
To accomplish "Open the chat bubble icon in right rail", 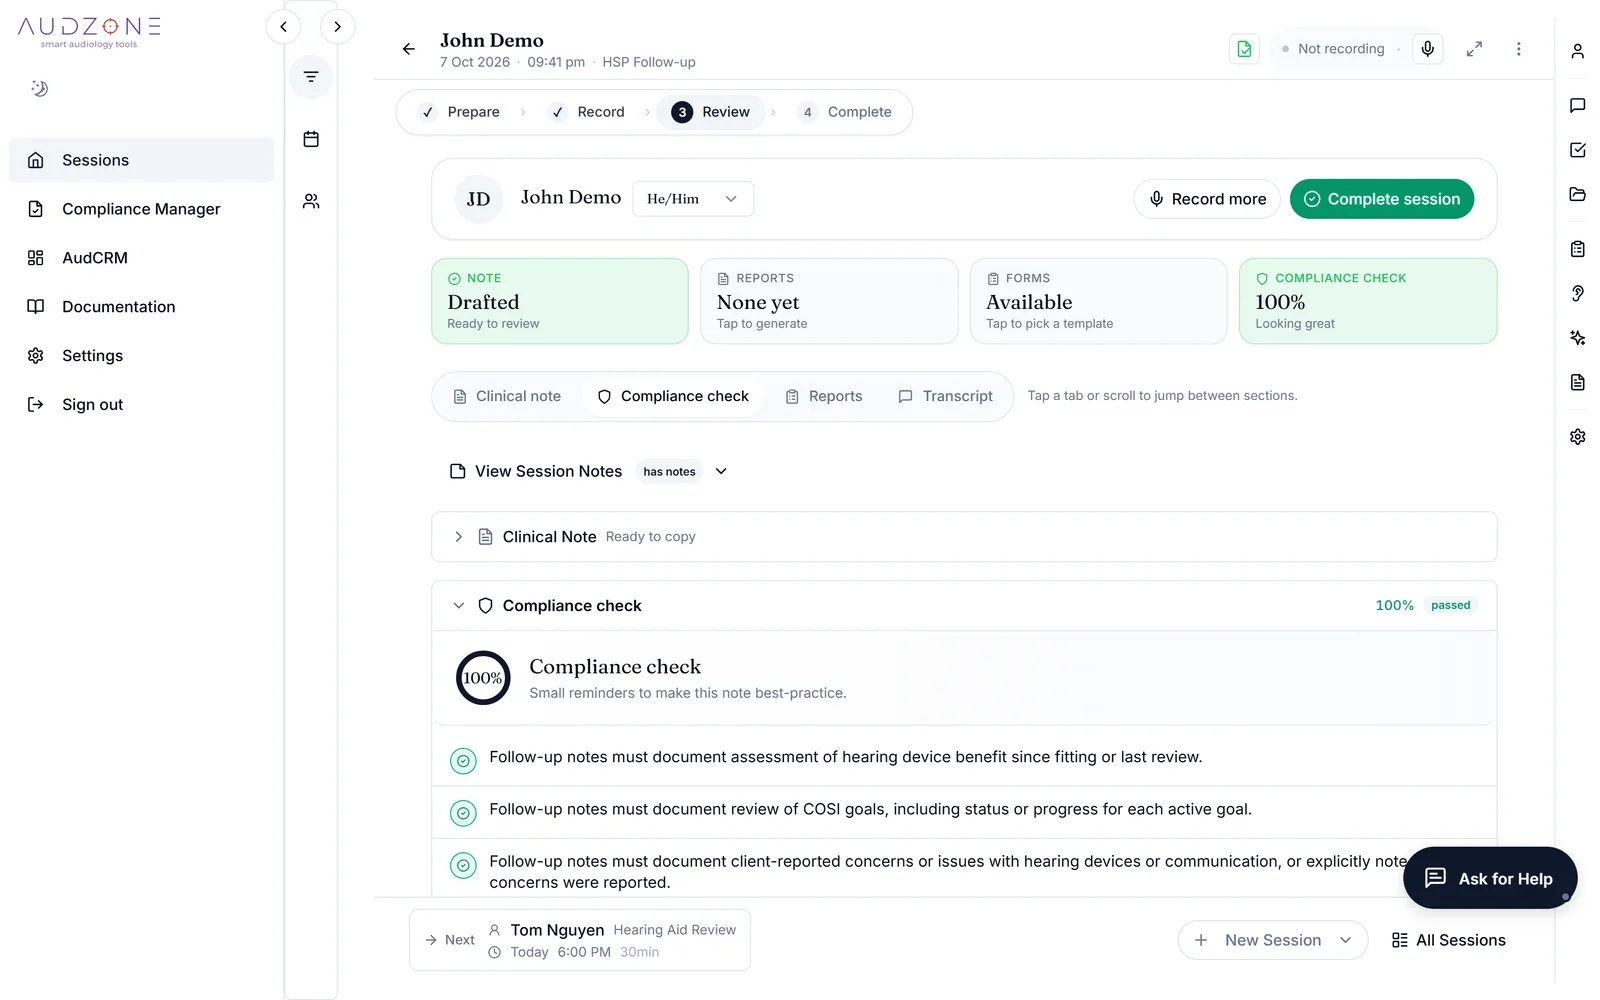I will (1577, 105).
